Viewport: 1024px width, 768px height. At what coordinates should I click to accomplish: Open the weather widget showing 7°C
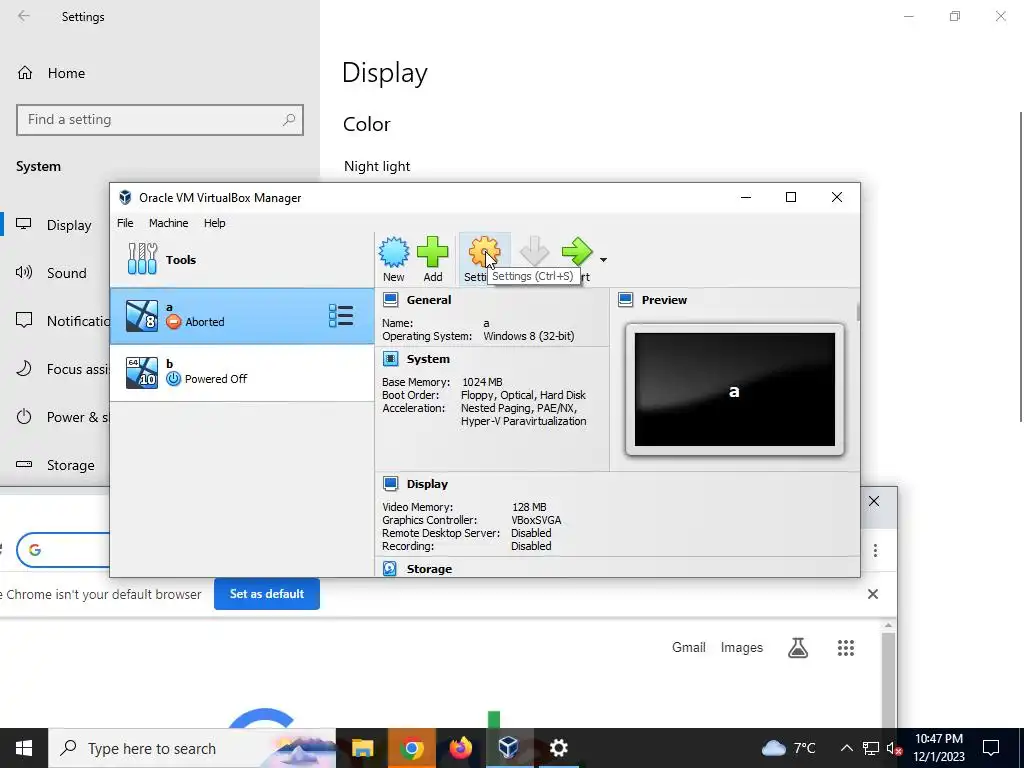point(789,748)
